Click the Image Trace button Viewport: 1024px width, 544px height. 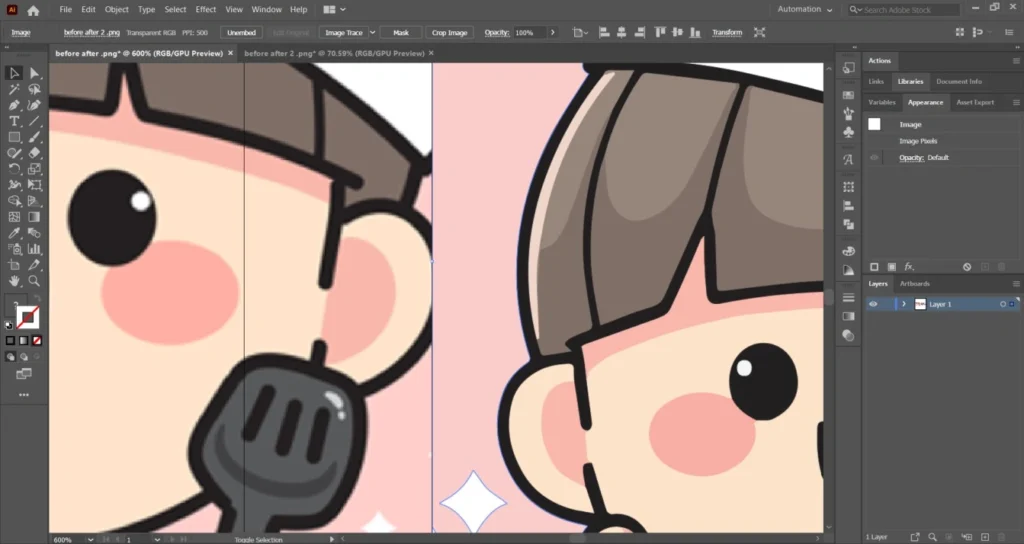click(x=344, y=32)
